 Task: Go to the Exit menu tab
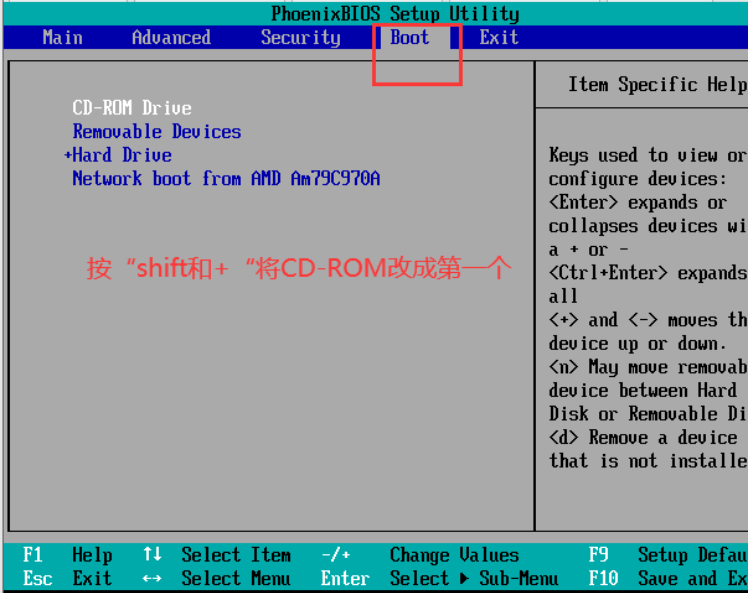pos(499,37)
